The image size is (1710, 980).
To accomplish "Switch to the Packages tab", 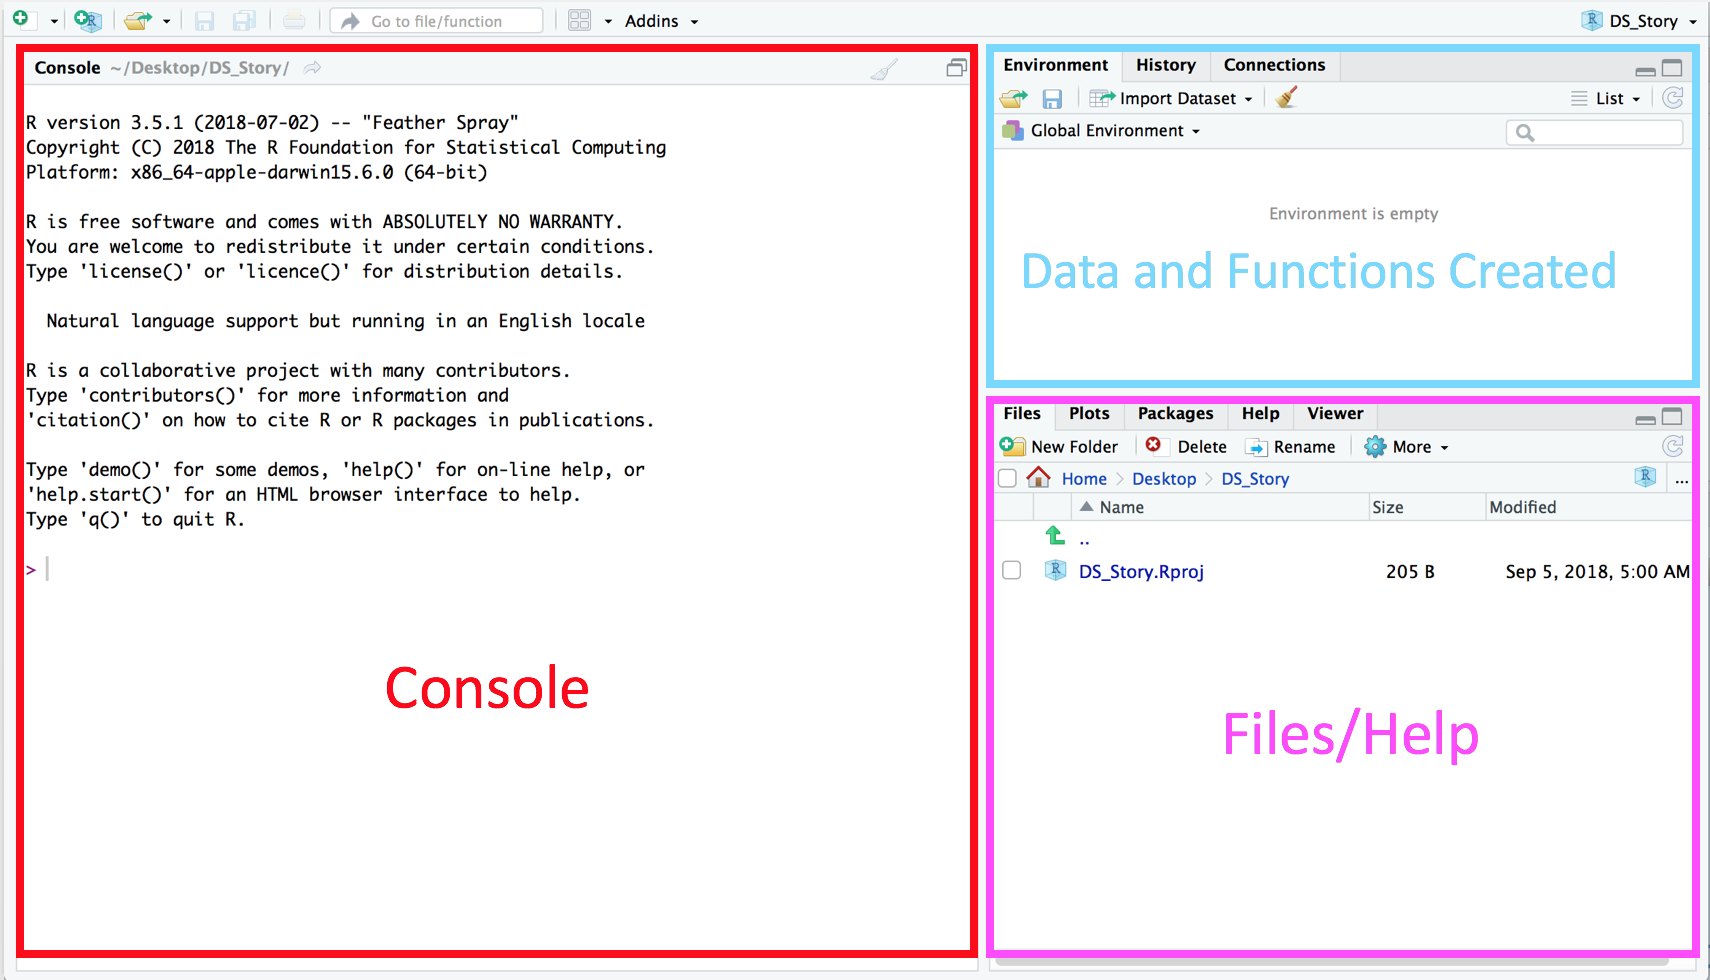I will tap(1175, 414).
